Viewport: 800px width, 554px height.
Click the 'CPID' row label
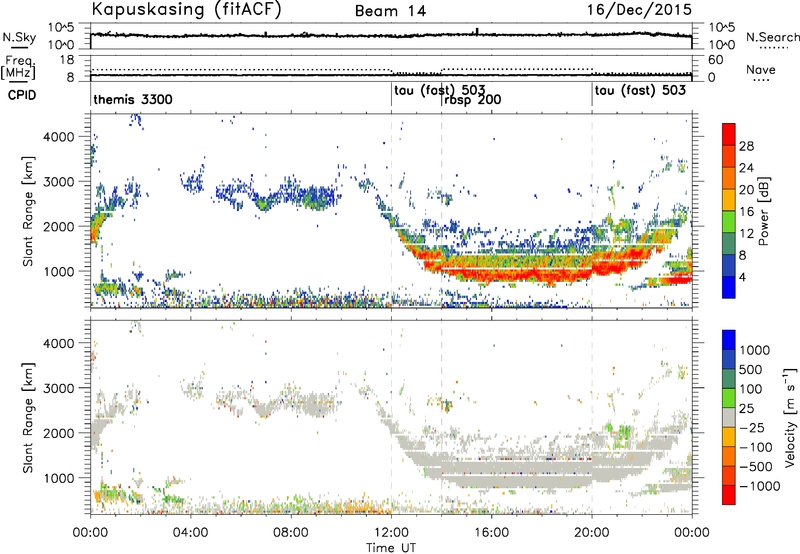(22, 95)
